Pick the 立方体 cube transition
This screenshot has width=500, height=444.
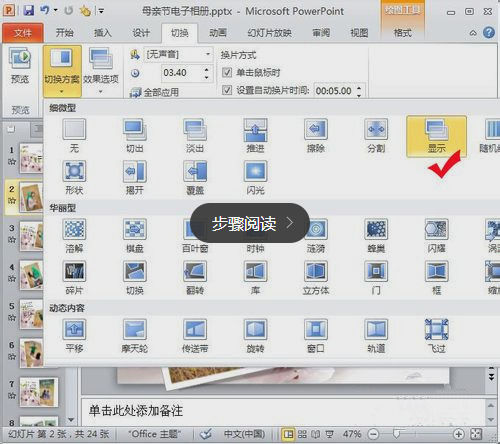click(316, 278)
